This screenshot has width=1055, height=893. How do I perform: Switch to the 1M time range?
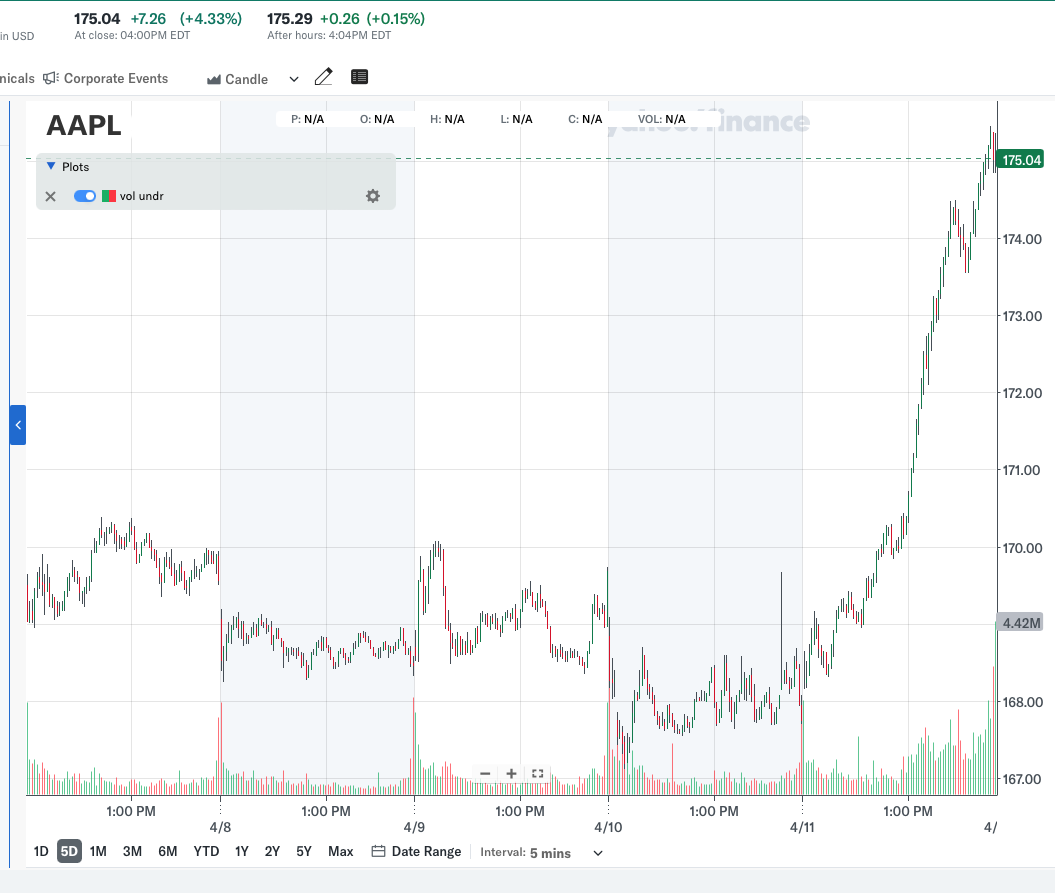[98, 852]
